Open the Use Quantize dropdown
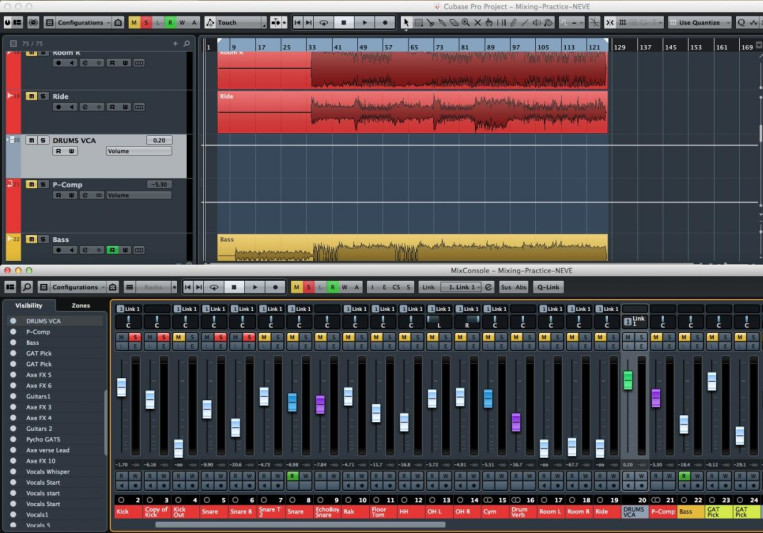Viewport: 763px width, 533px height. coord(700,22)
